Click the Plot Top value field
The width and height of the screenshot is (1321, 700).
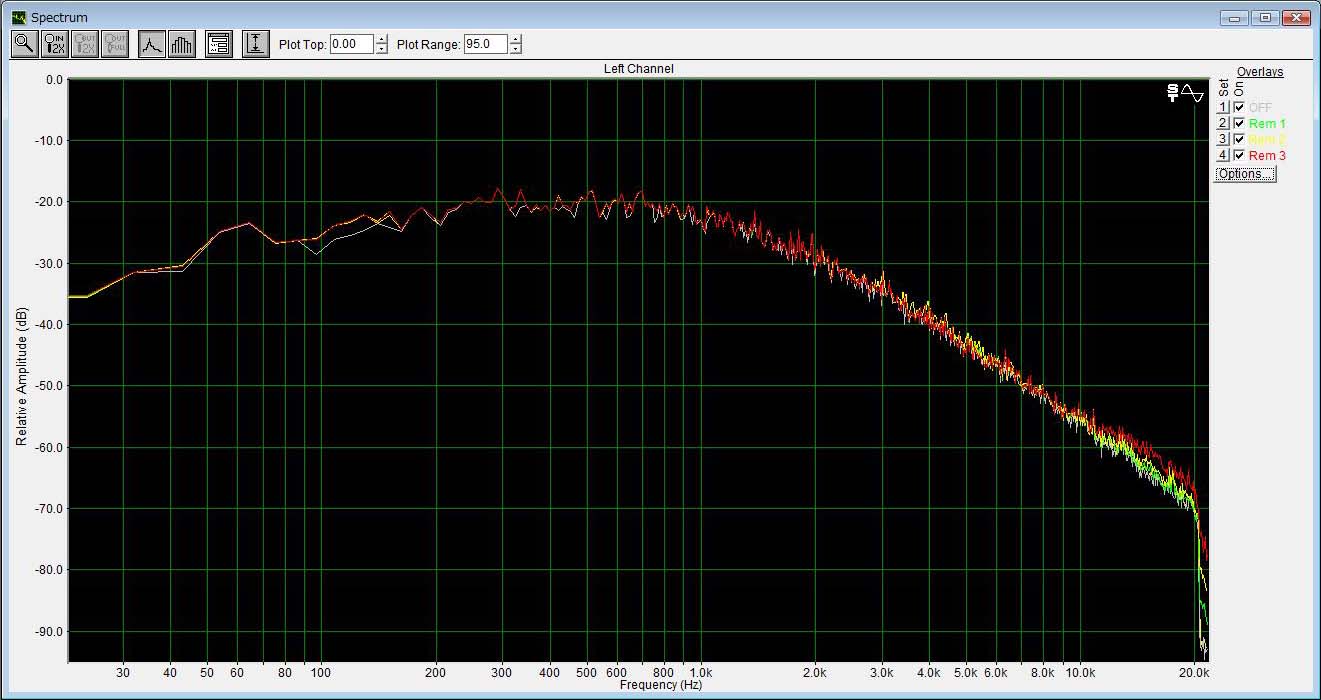point(351,44)
